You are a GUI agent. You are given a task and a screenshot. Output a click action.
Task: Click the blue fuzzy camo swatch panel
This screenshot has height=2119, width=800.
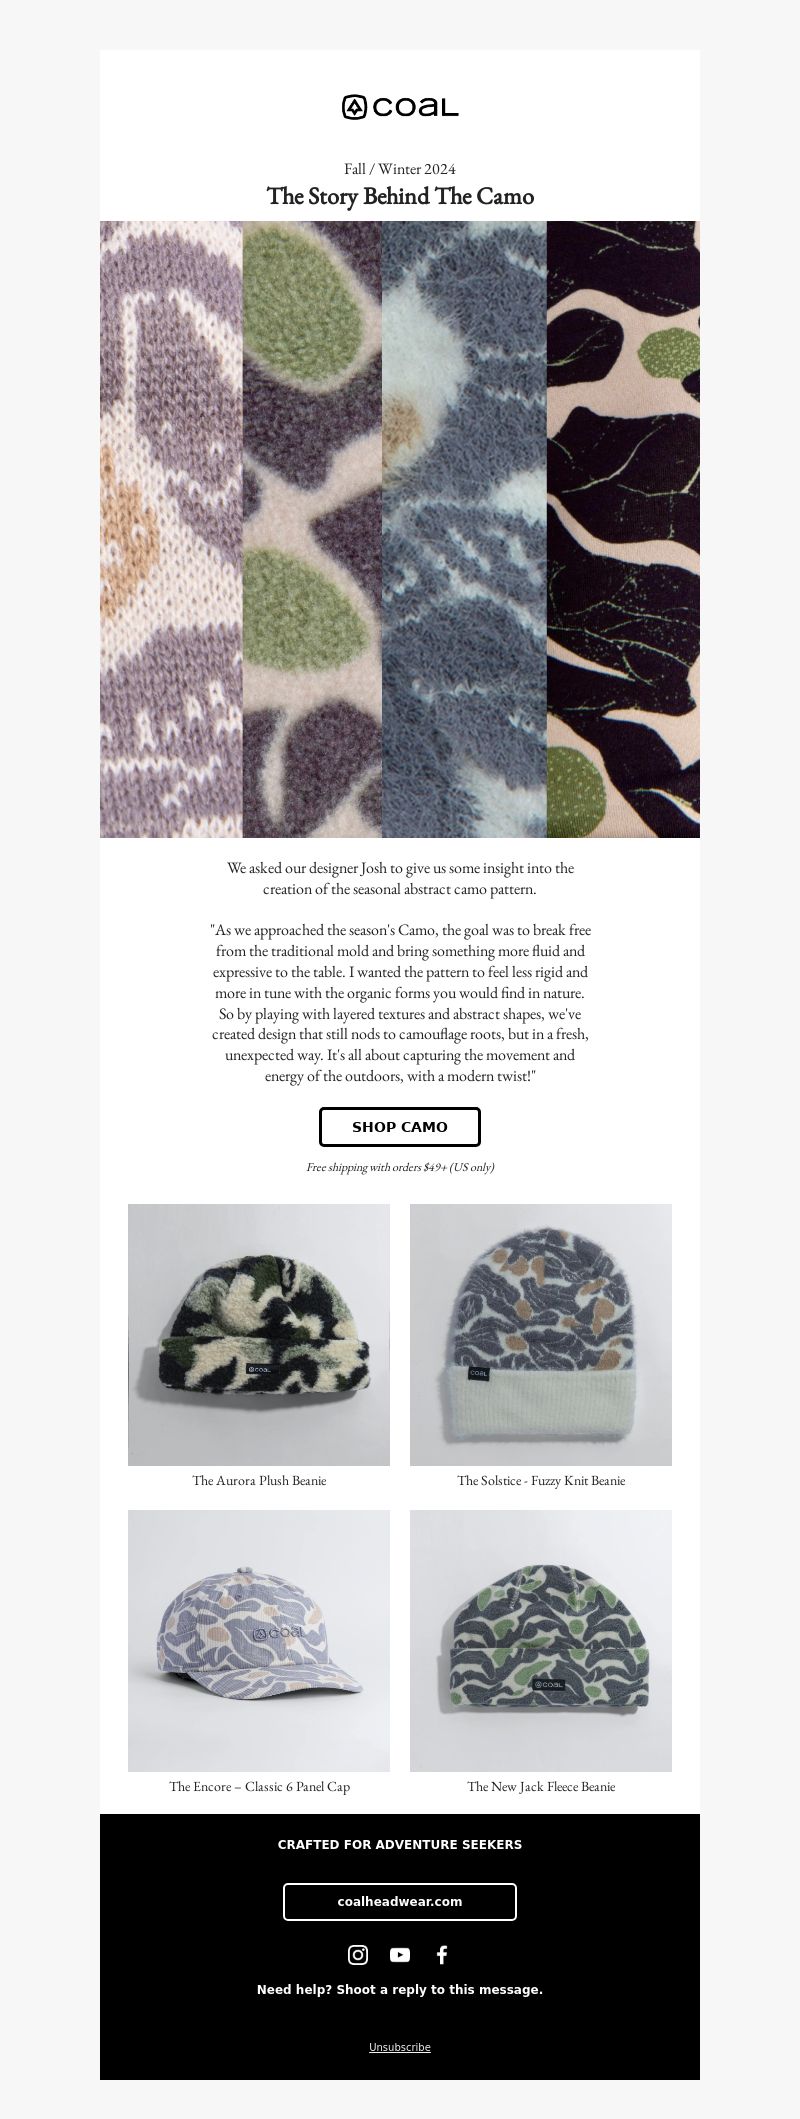(464, 529)
